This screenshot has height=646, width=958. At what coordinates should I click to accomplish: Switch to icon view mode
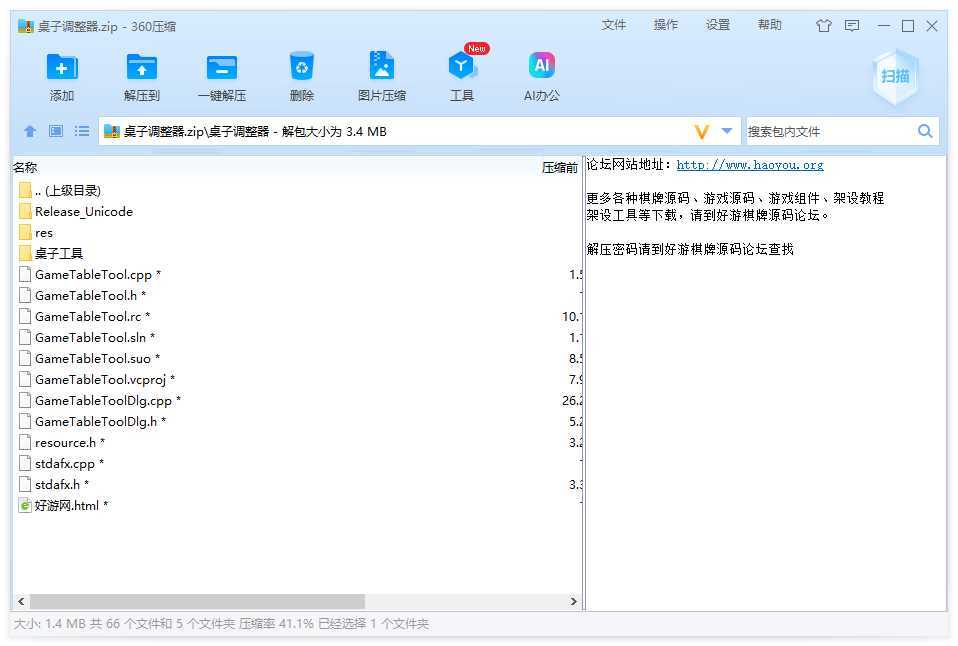[56, 131]
